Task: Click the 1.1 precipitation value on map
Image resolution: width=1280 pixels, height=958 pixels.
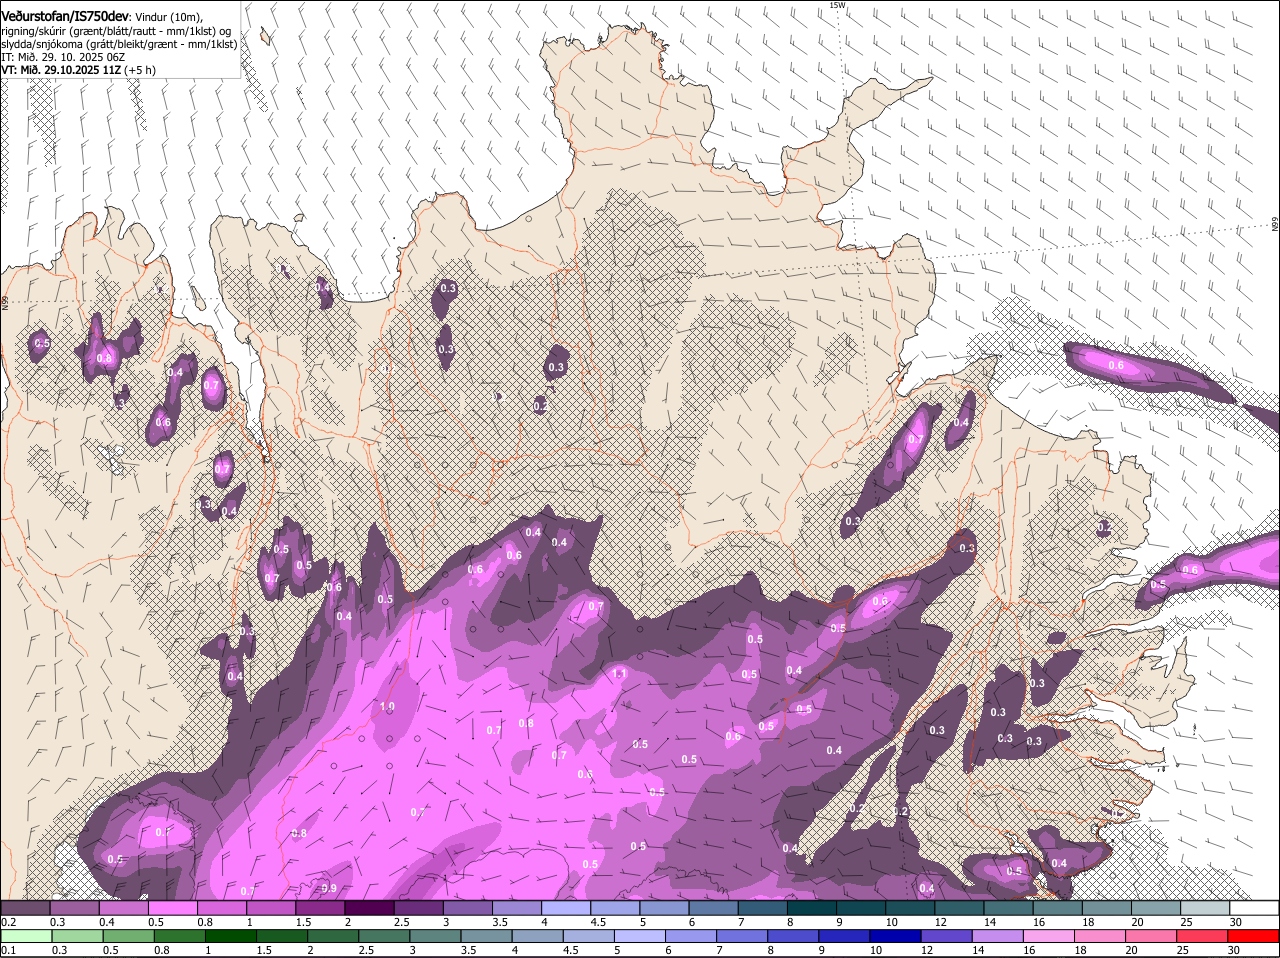Action: [619, 674]
